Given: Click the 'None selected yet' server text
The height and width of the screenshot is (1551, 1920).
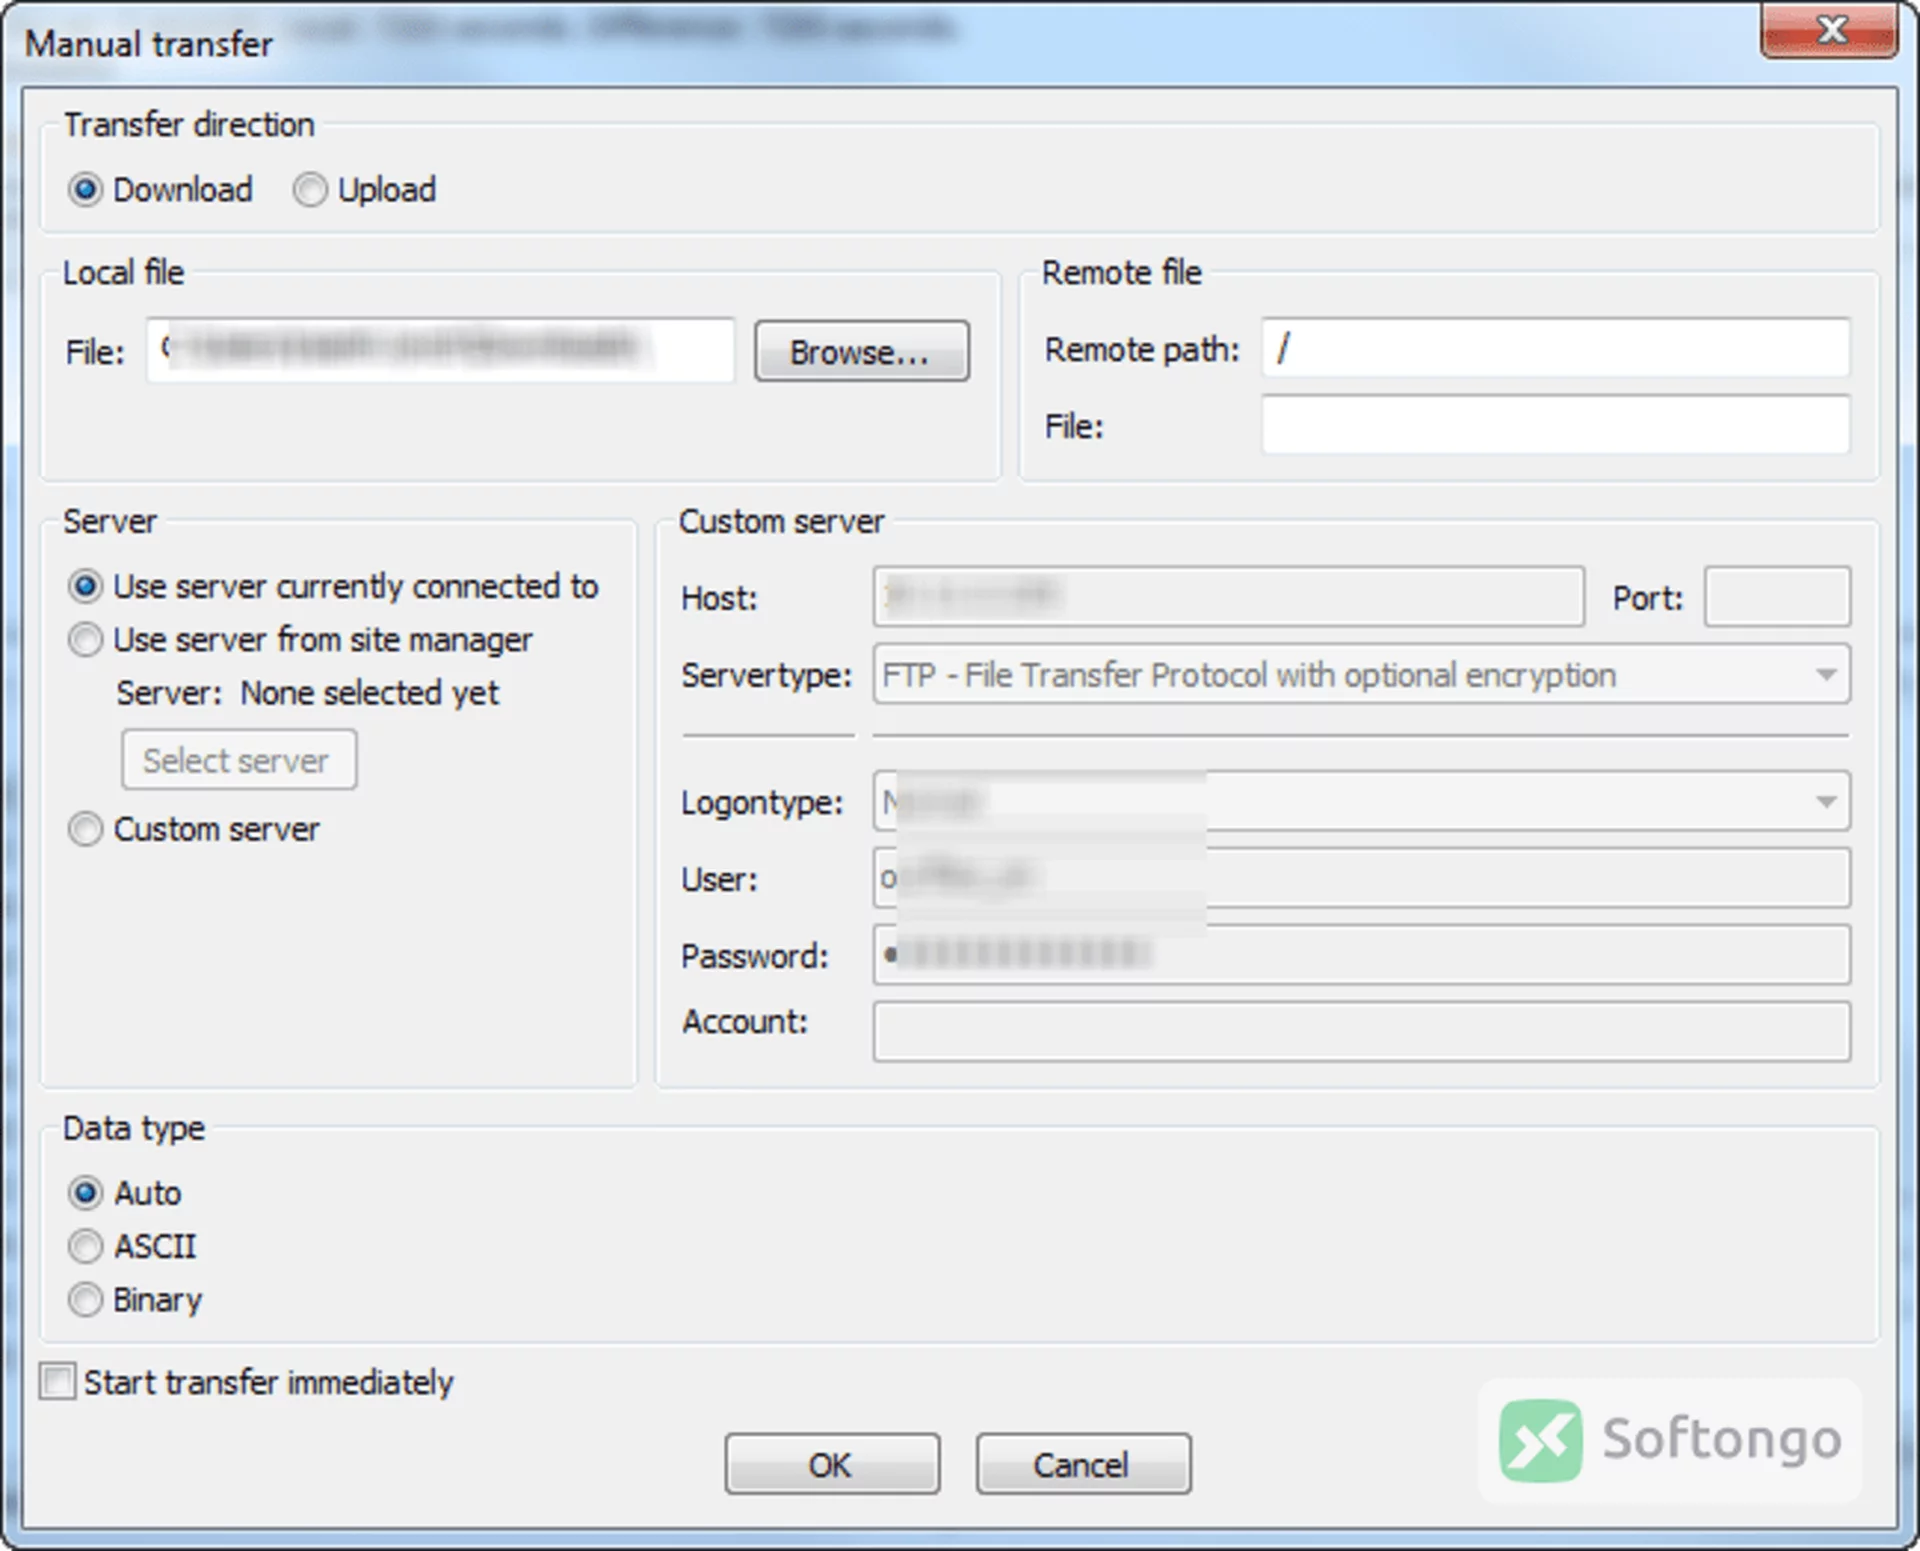Looking at the screenshot, I should [x=370, y=693].
